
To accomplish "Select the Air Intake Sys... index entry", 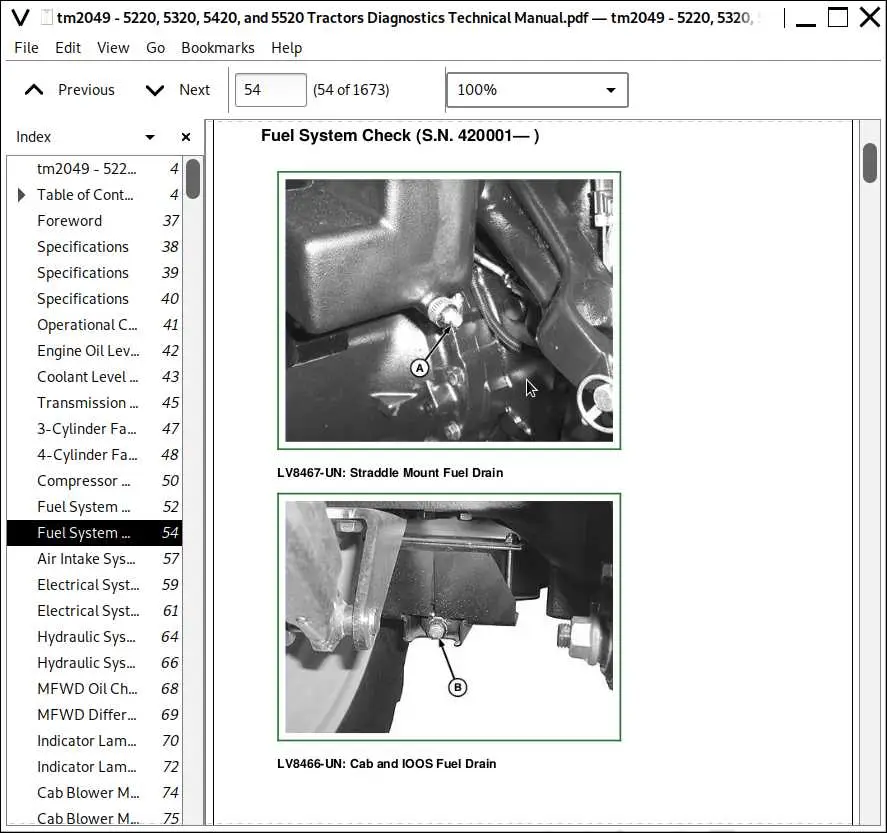I will (94, 559).
